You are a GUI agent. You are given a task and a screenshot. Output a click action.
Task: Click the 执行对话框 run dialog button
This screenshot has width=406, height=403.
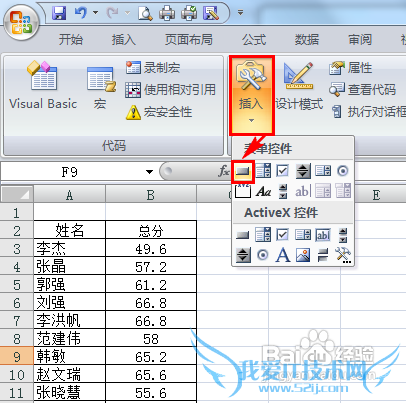(369, 112)
